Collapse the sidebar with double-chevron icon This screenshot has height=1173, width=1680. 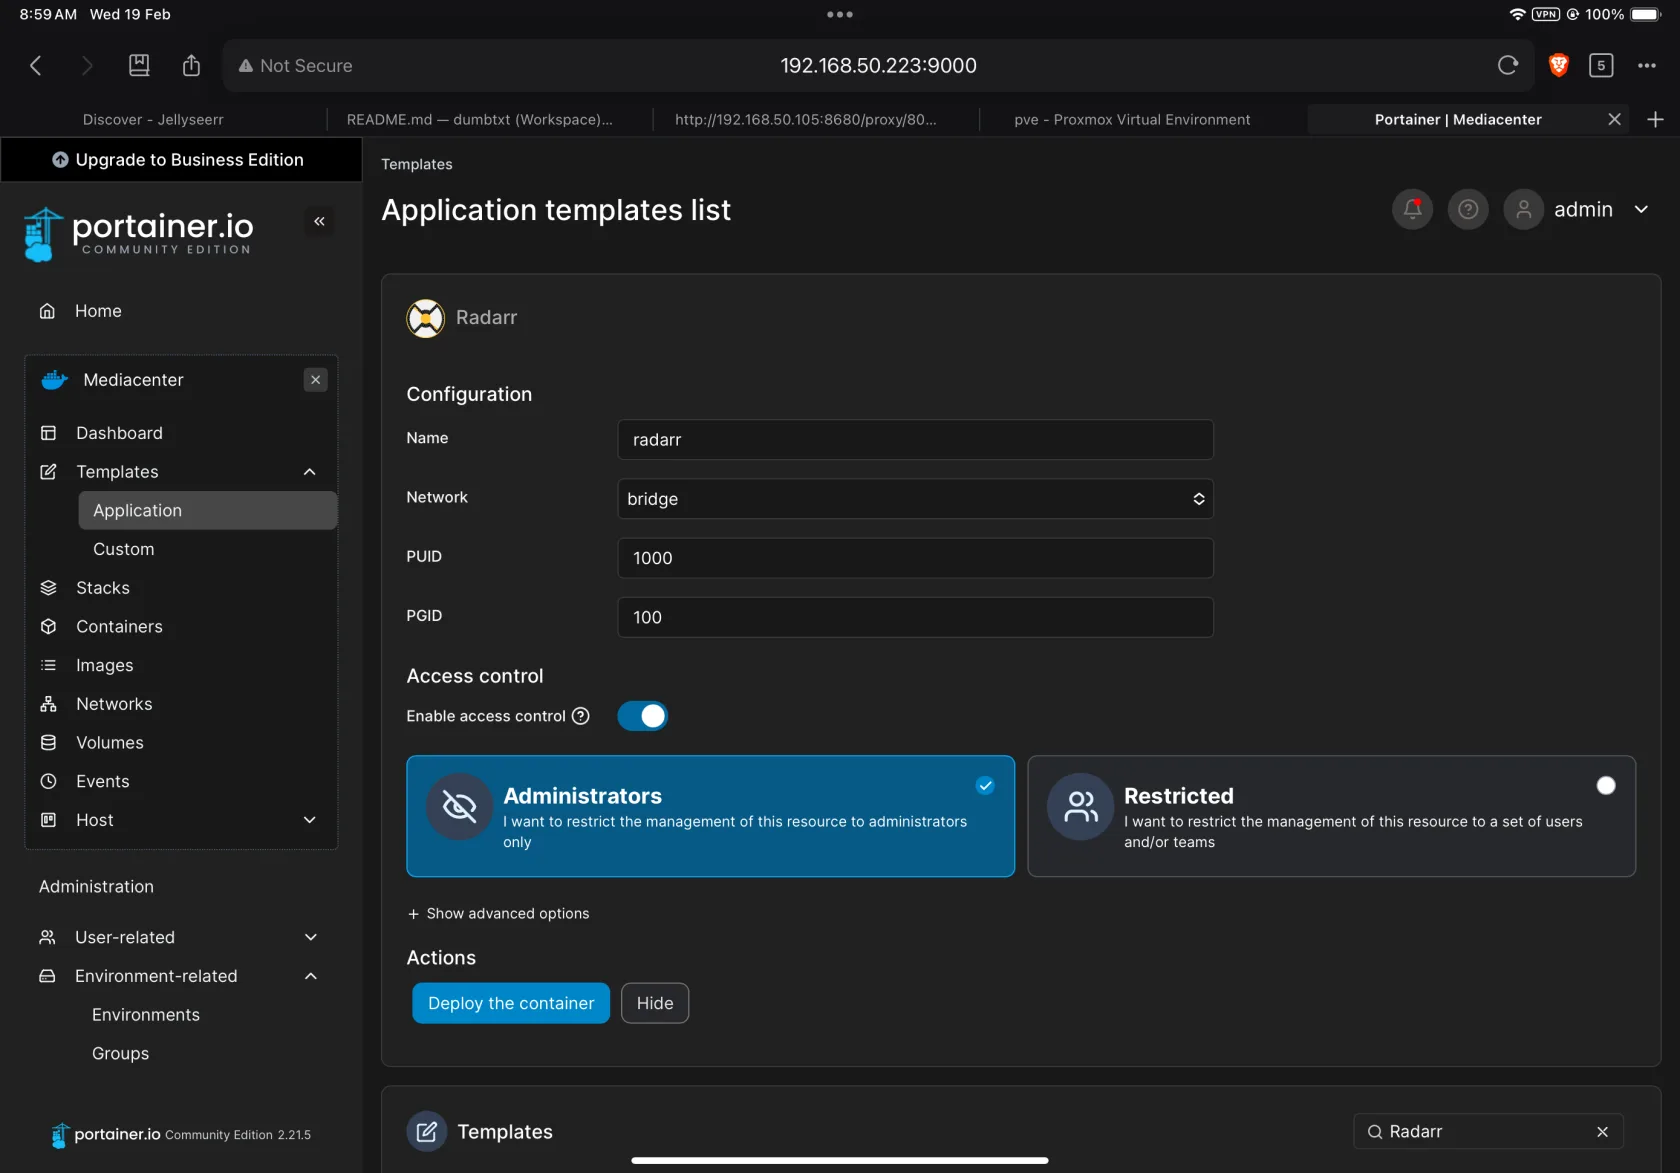click(319, 221)
